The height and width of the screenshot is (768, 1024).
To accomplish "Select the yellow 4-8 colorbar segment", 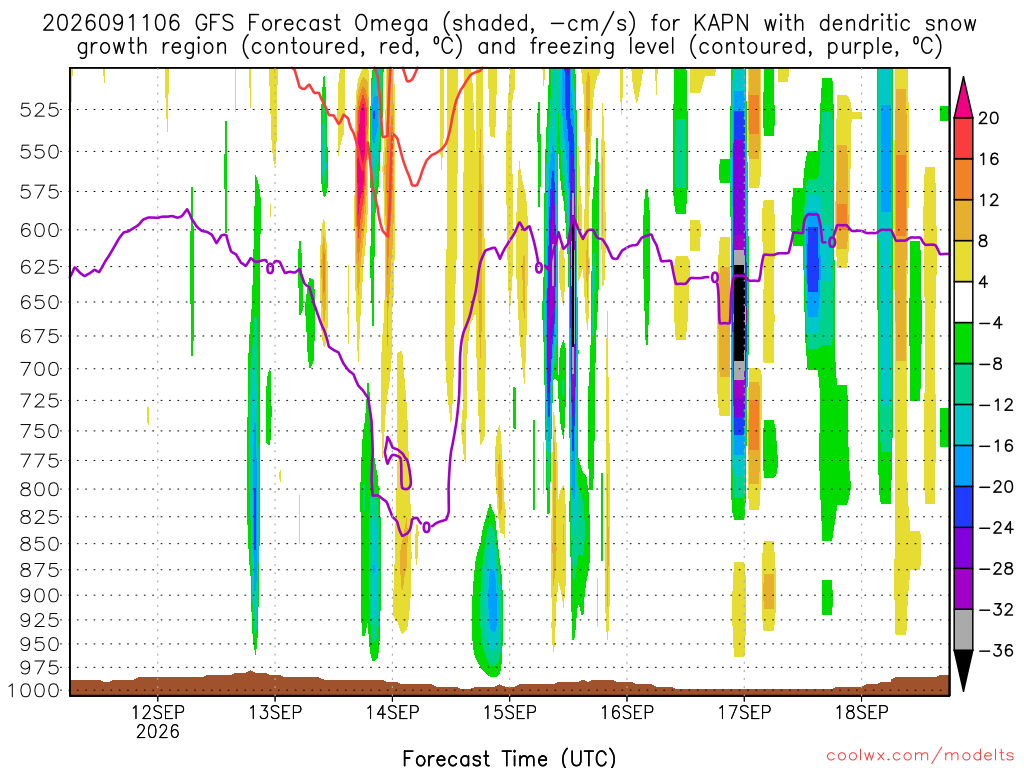I will 963,261.
